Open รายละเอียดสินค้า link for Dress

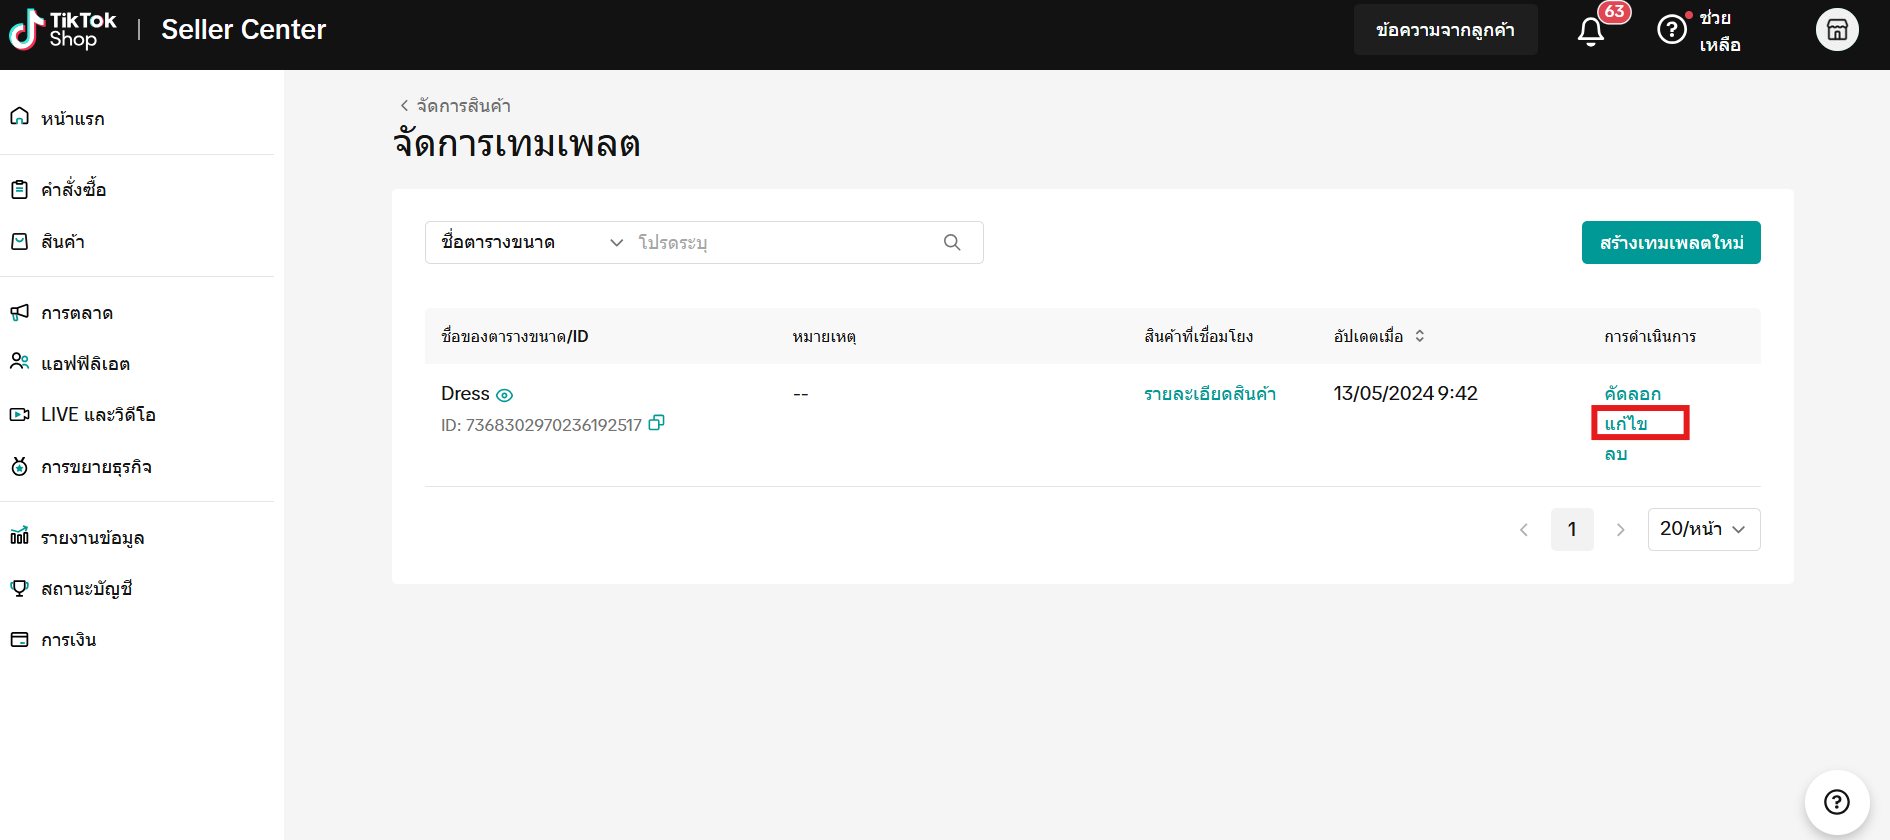point(1210,394)
